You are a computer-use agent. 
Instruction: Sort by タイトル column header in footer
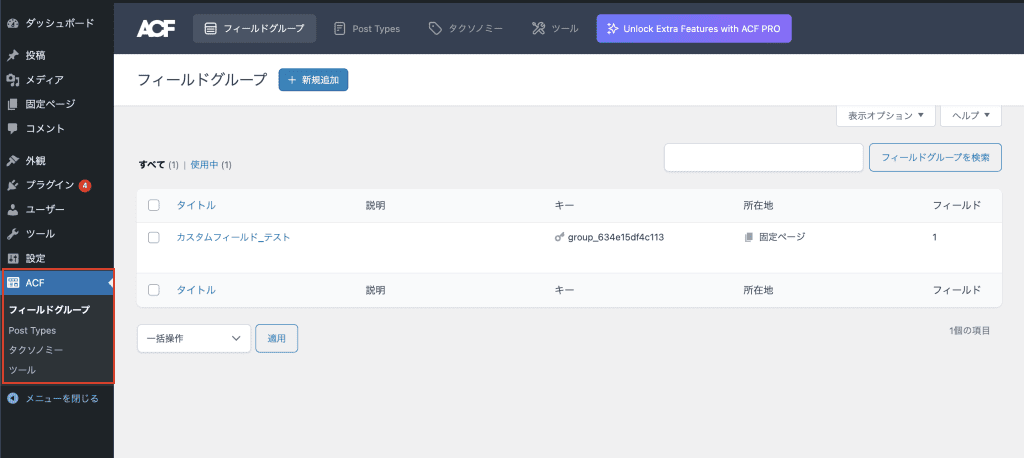click(x=196, y=289)
